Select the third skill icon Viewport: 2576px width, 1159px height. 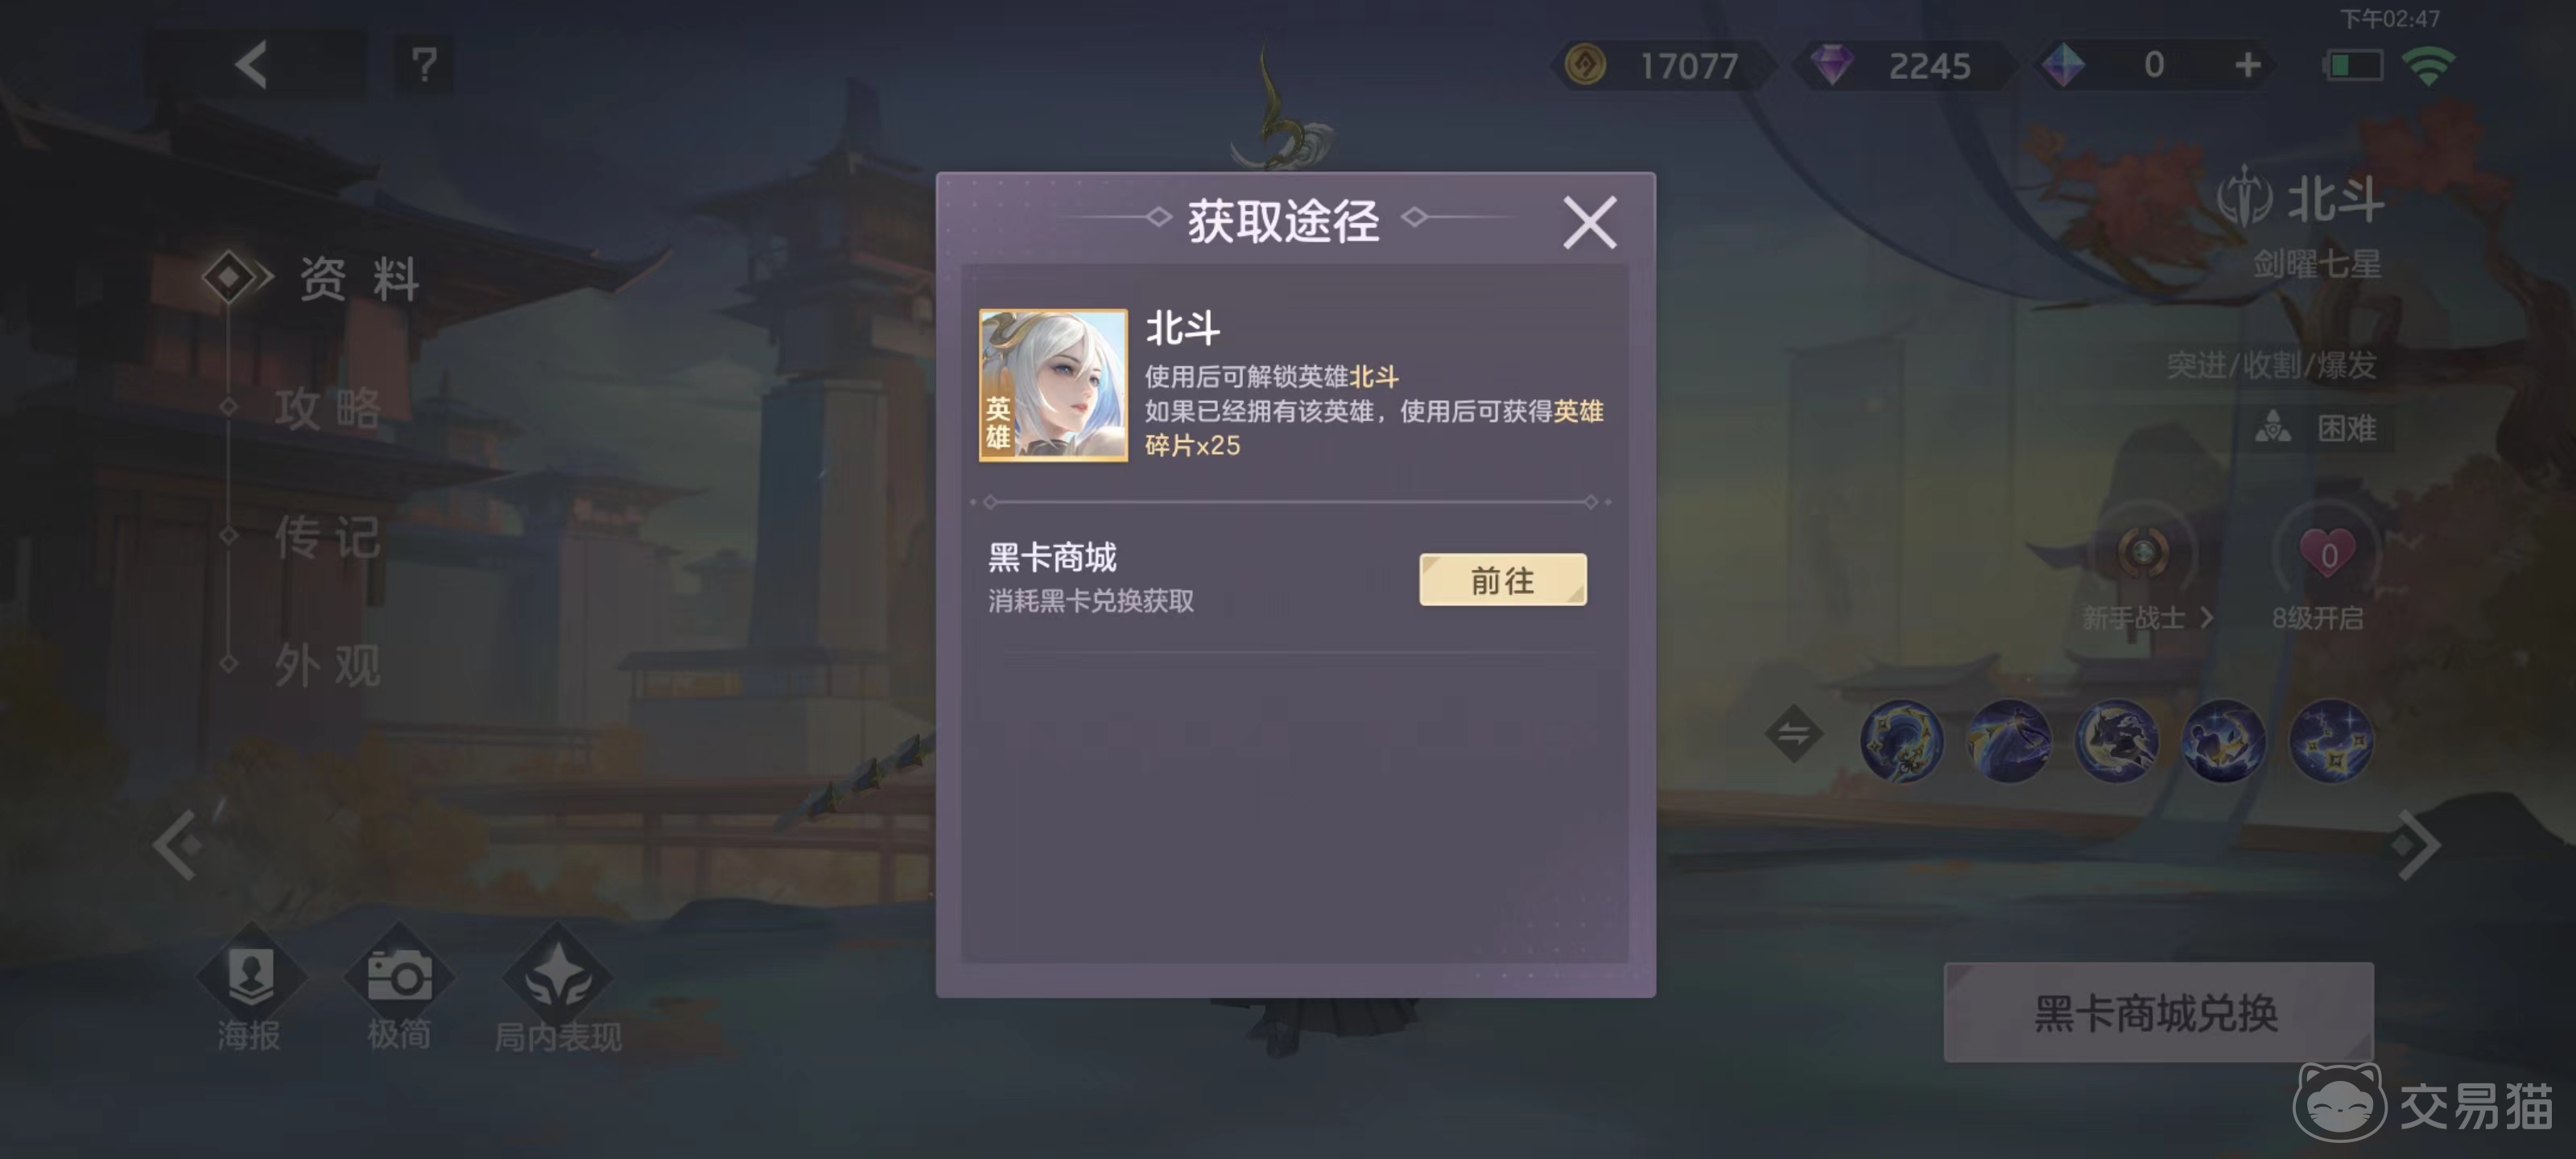(2116, 740)
